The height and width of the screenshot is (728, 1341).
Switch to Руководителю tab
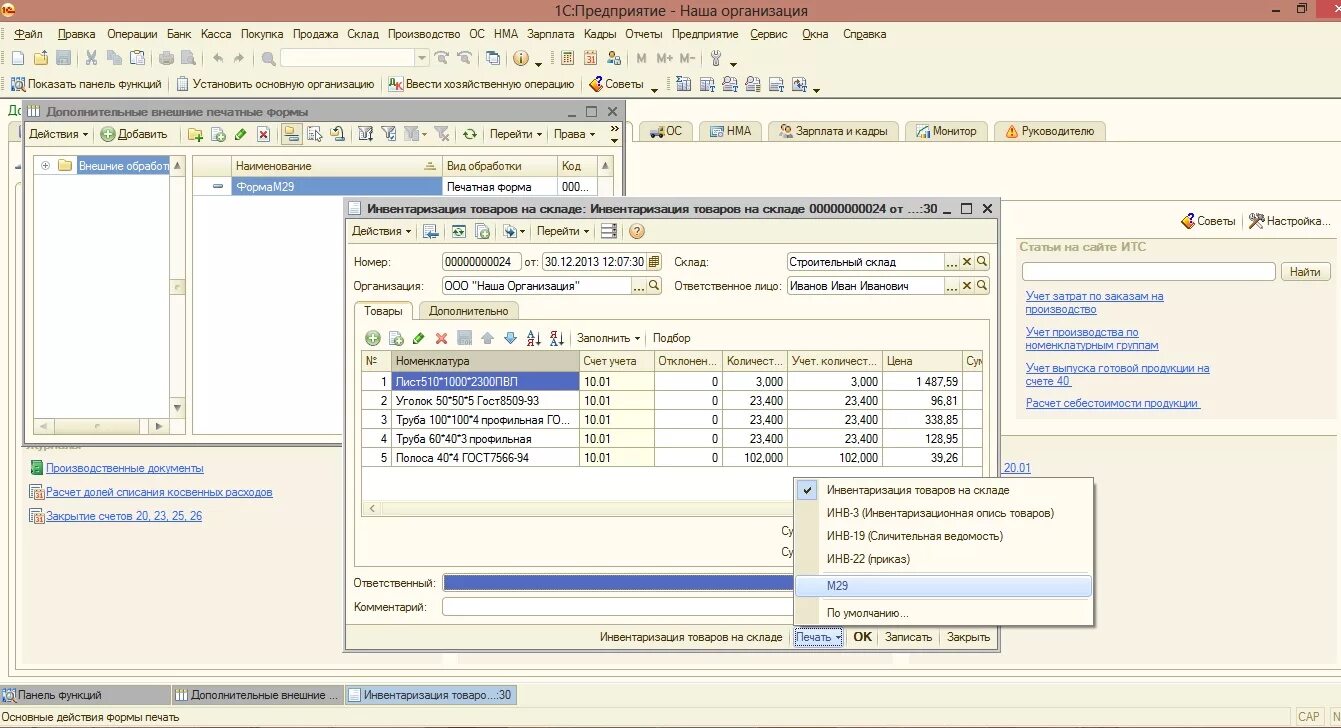click(1050, 131)
